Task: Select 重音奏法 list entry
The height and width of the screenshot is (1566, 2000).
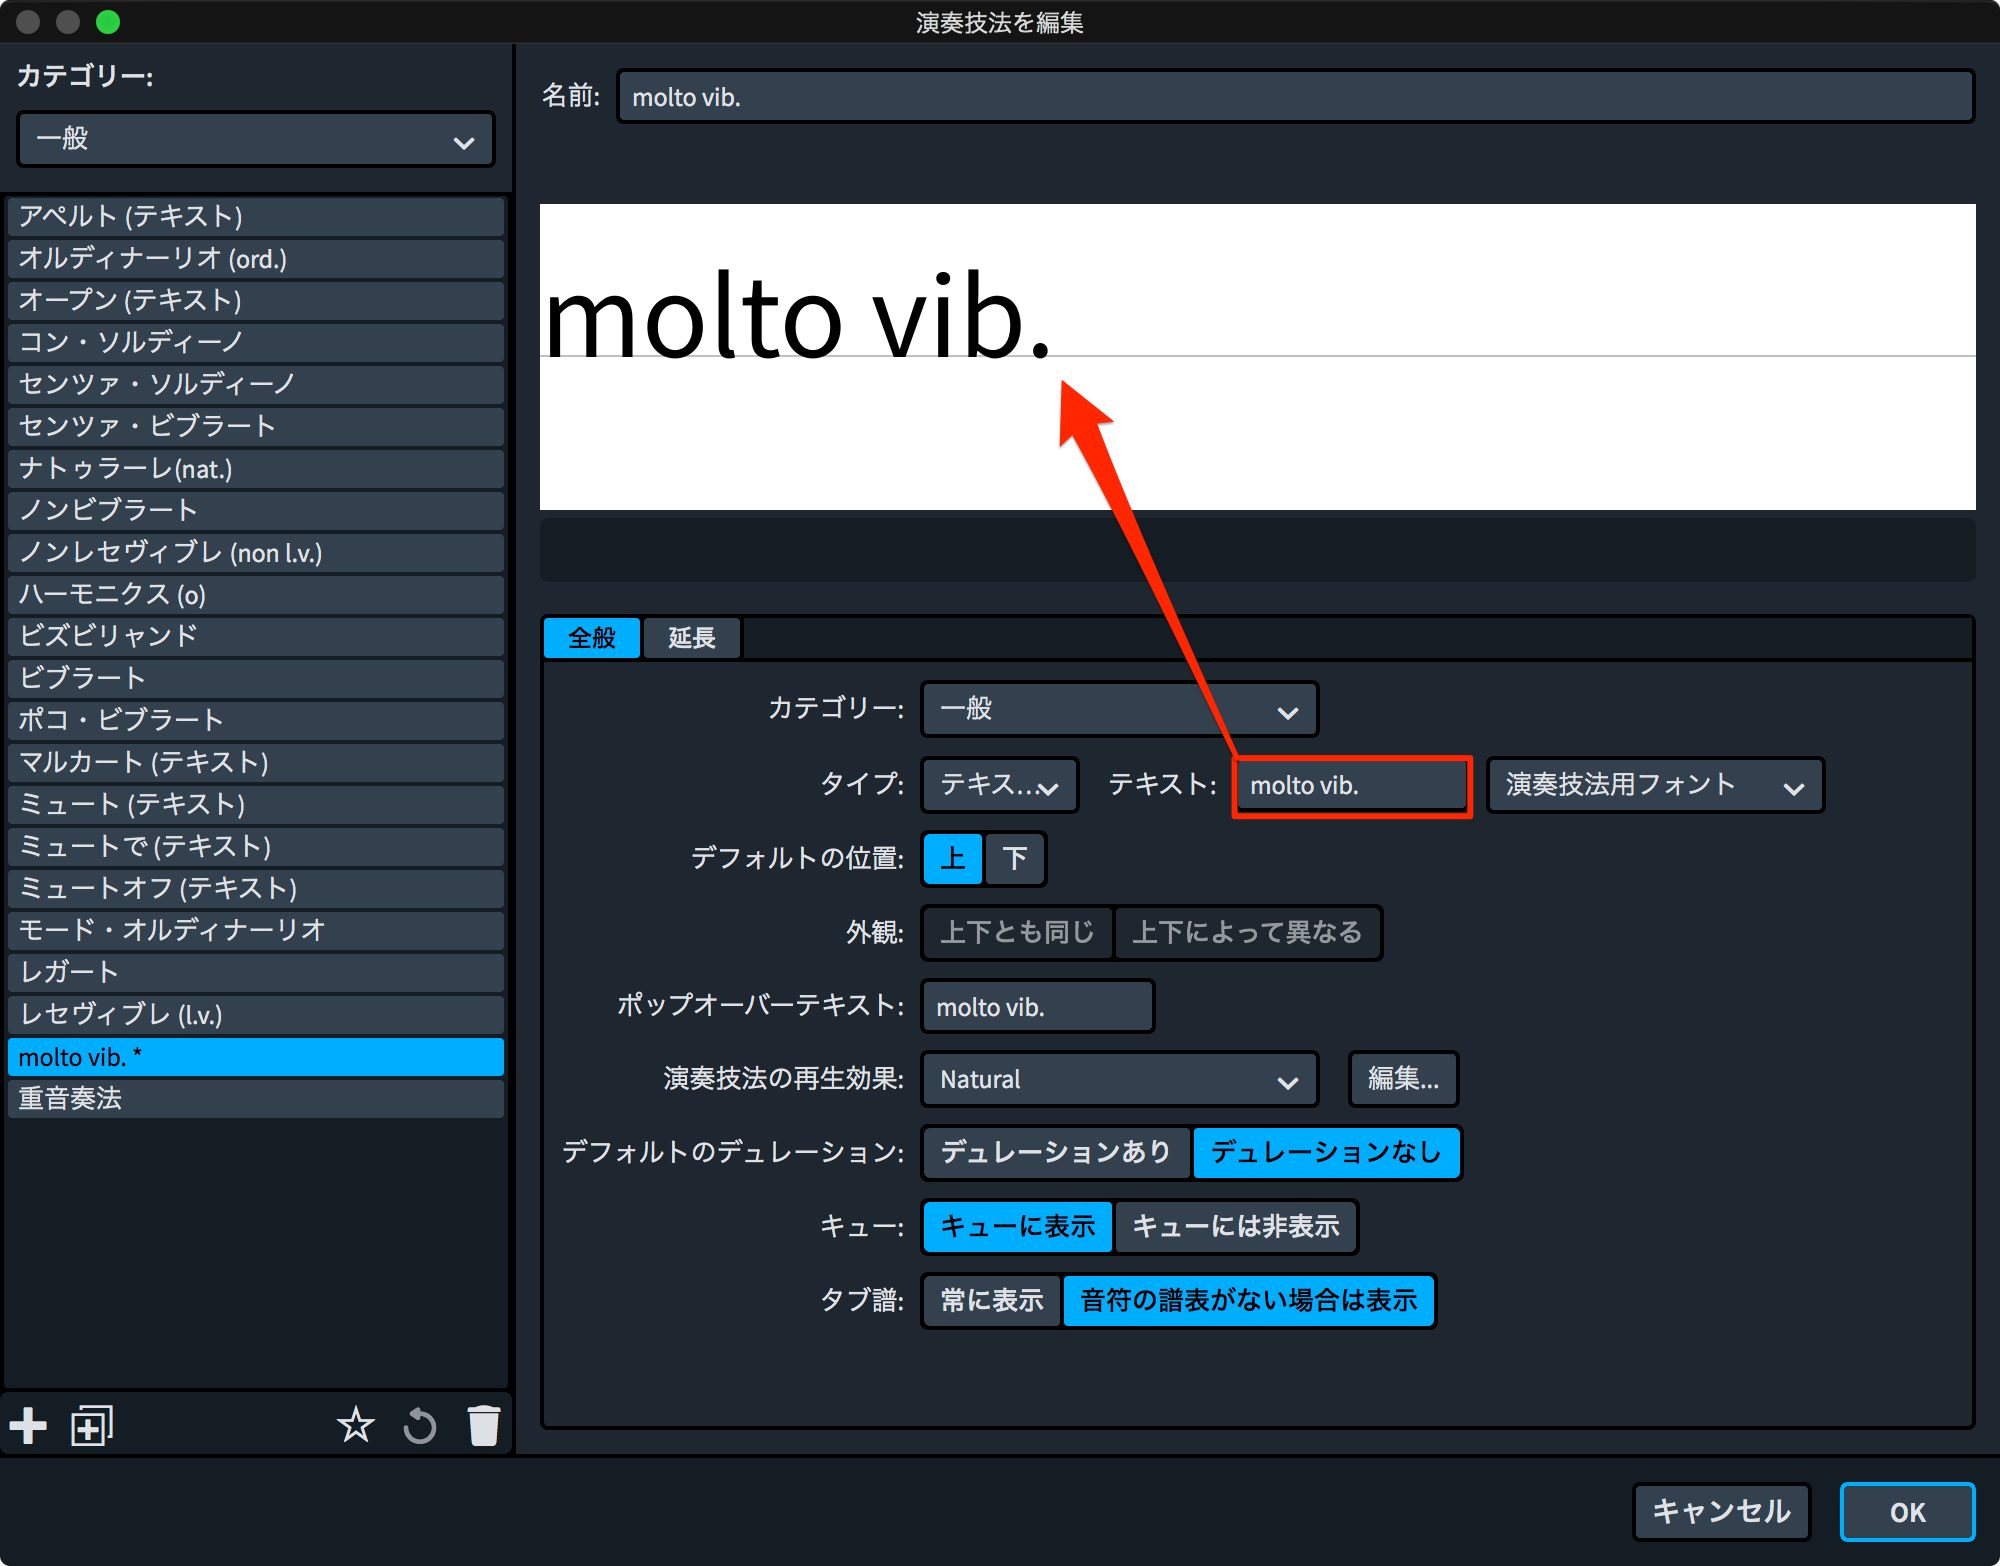Action: point(256,1099)
